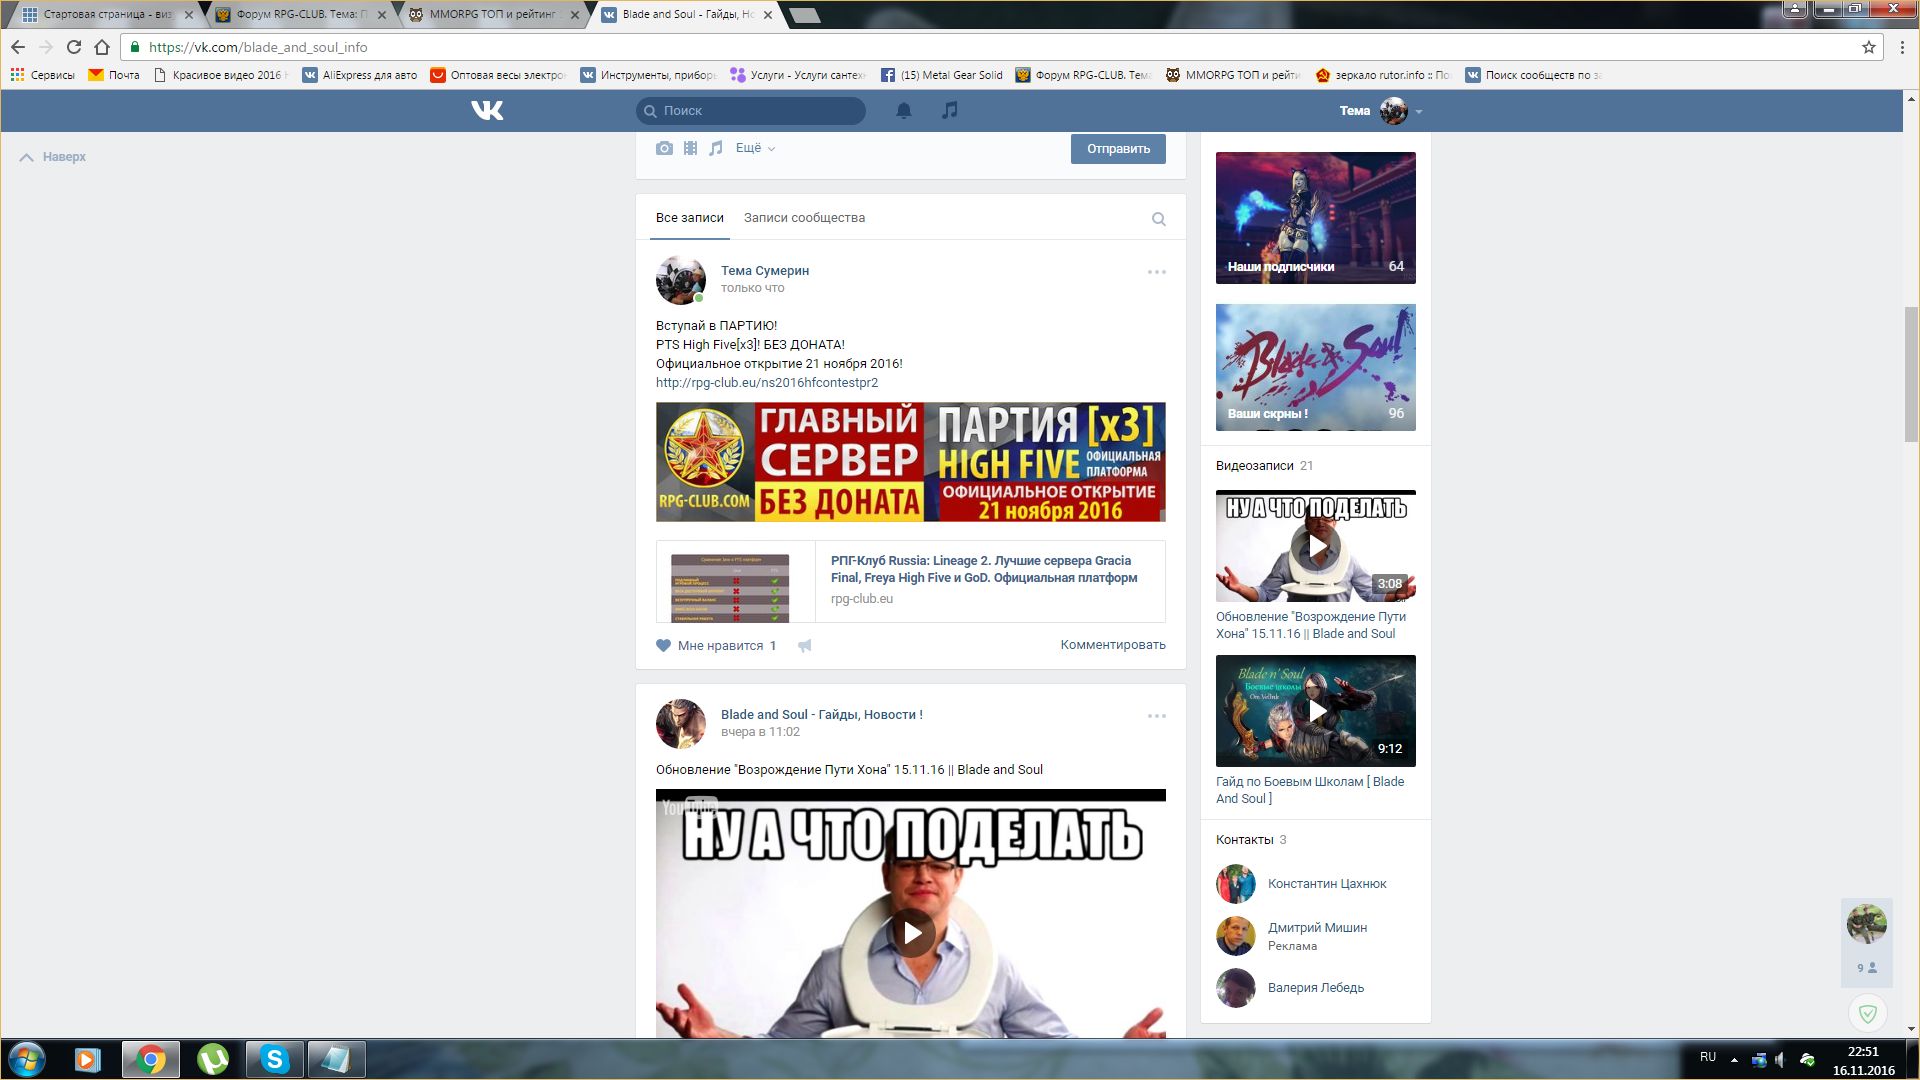The height and width of the screenshot is (1080, 1920).
Task: Click Комментировать link
Action: [x=1113, y=645]
